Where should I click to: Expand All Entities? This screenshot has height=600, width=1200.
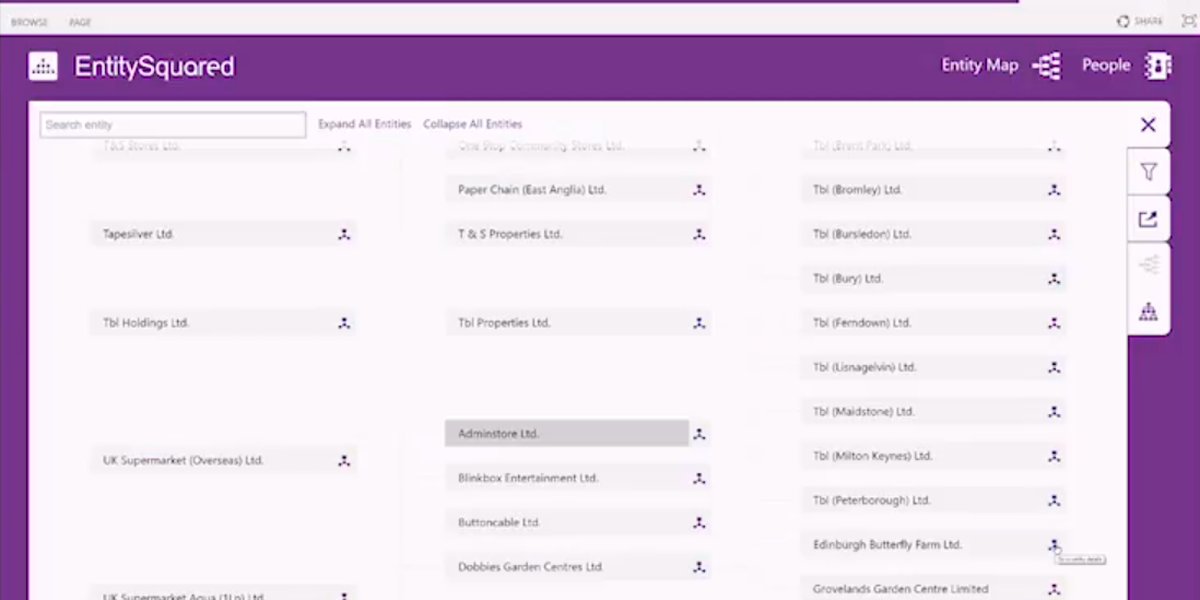(364, 125)
